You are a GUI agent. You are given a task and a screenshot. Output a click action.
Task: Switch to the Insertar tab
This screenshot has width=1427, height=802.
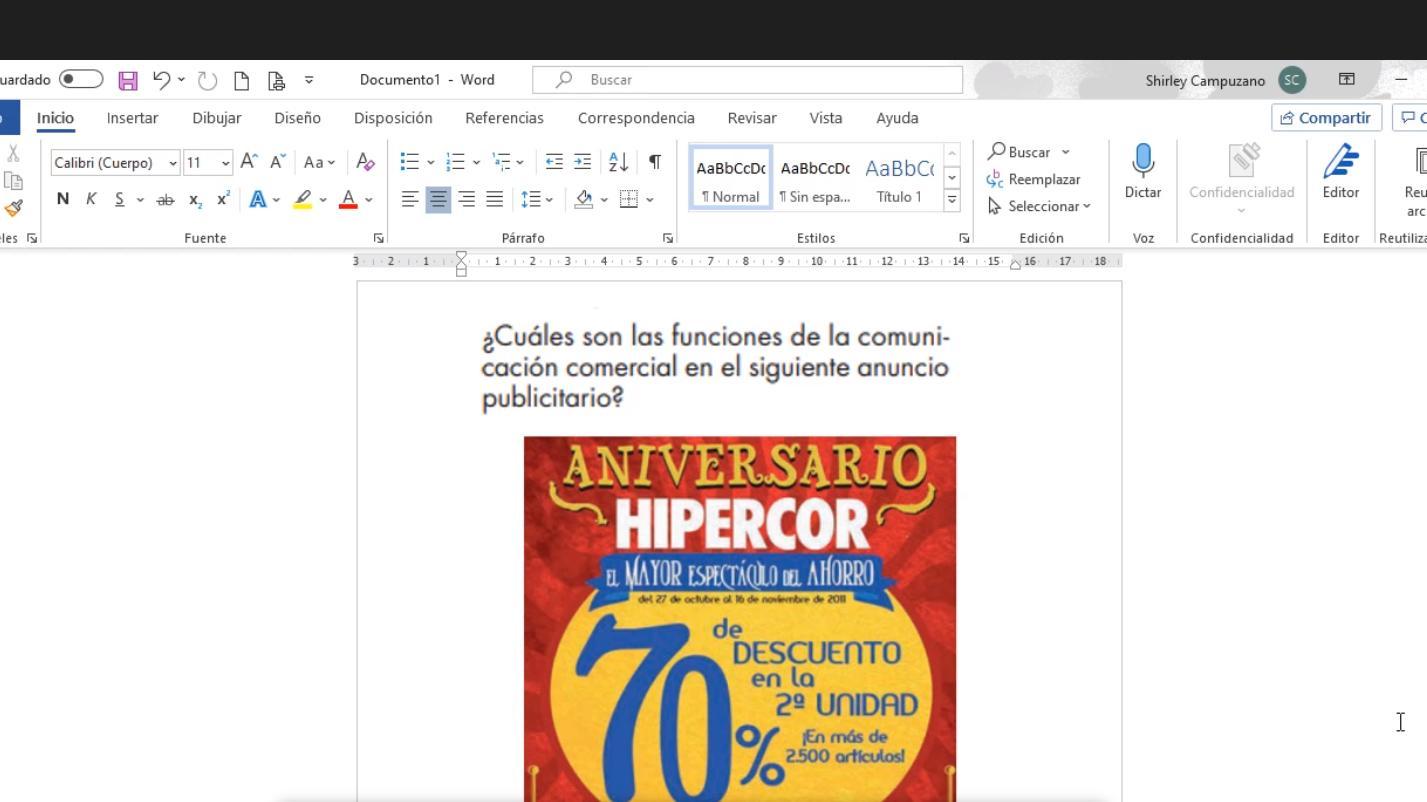[132, 118]
